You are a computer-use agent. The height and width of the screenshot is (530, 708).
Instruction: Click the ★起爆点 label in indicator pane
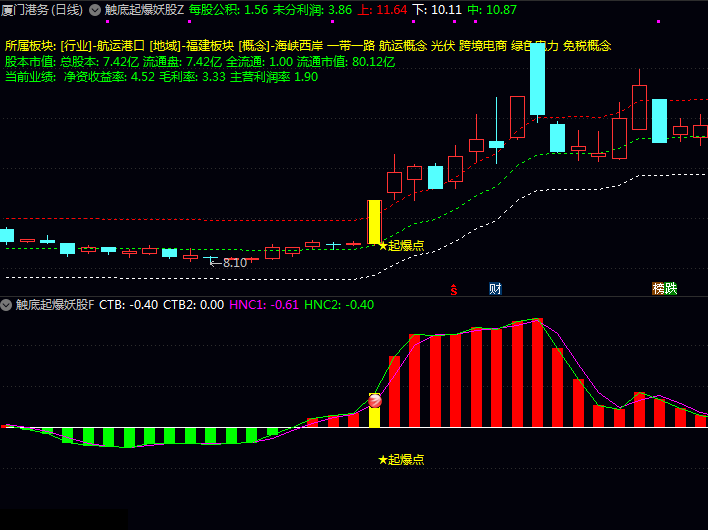click(x=401, y=460)
